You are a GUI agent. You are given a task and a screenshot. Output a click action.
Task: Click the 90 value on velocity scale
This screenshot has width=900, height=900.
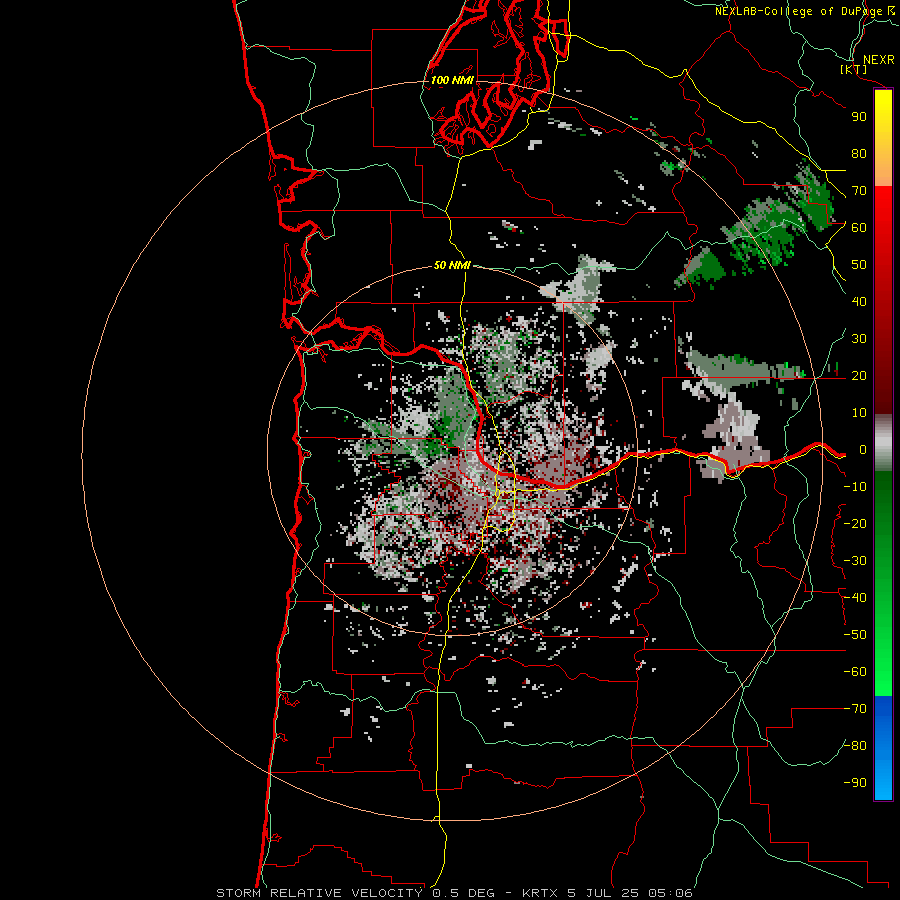[859, 117]
